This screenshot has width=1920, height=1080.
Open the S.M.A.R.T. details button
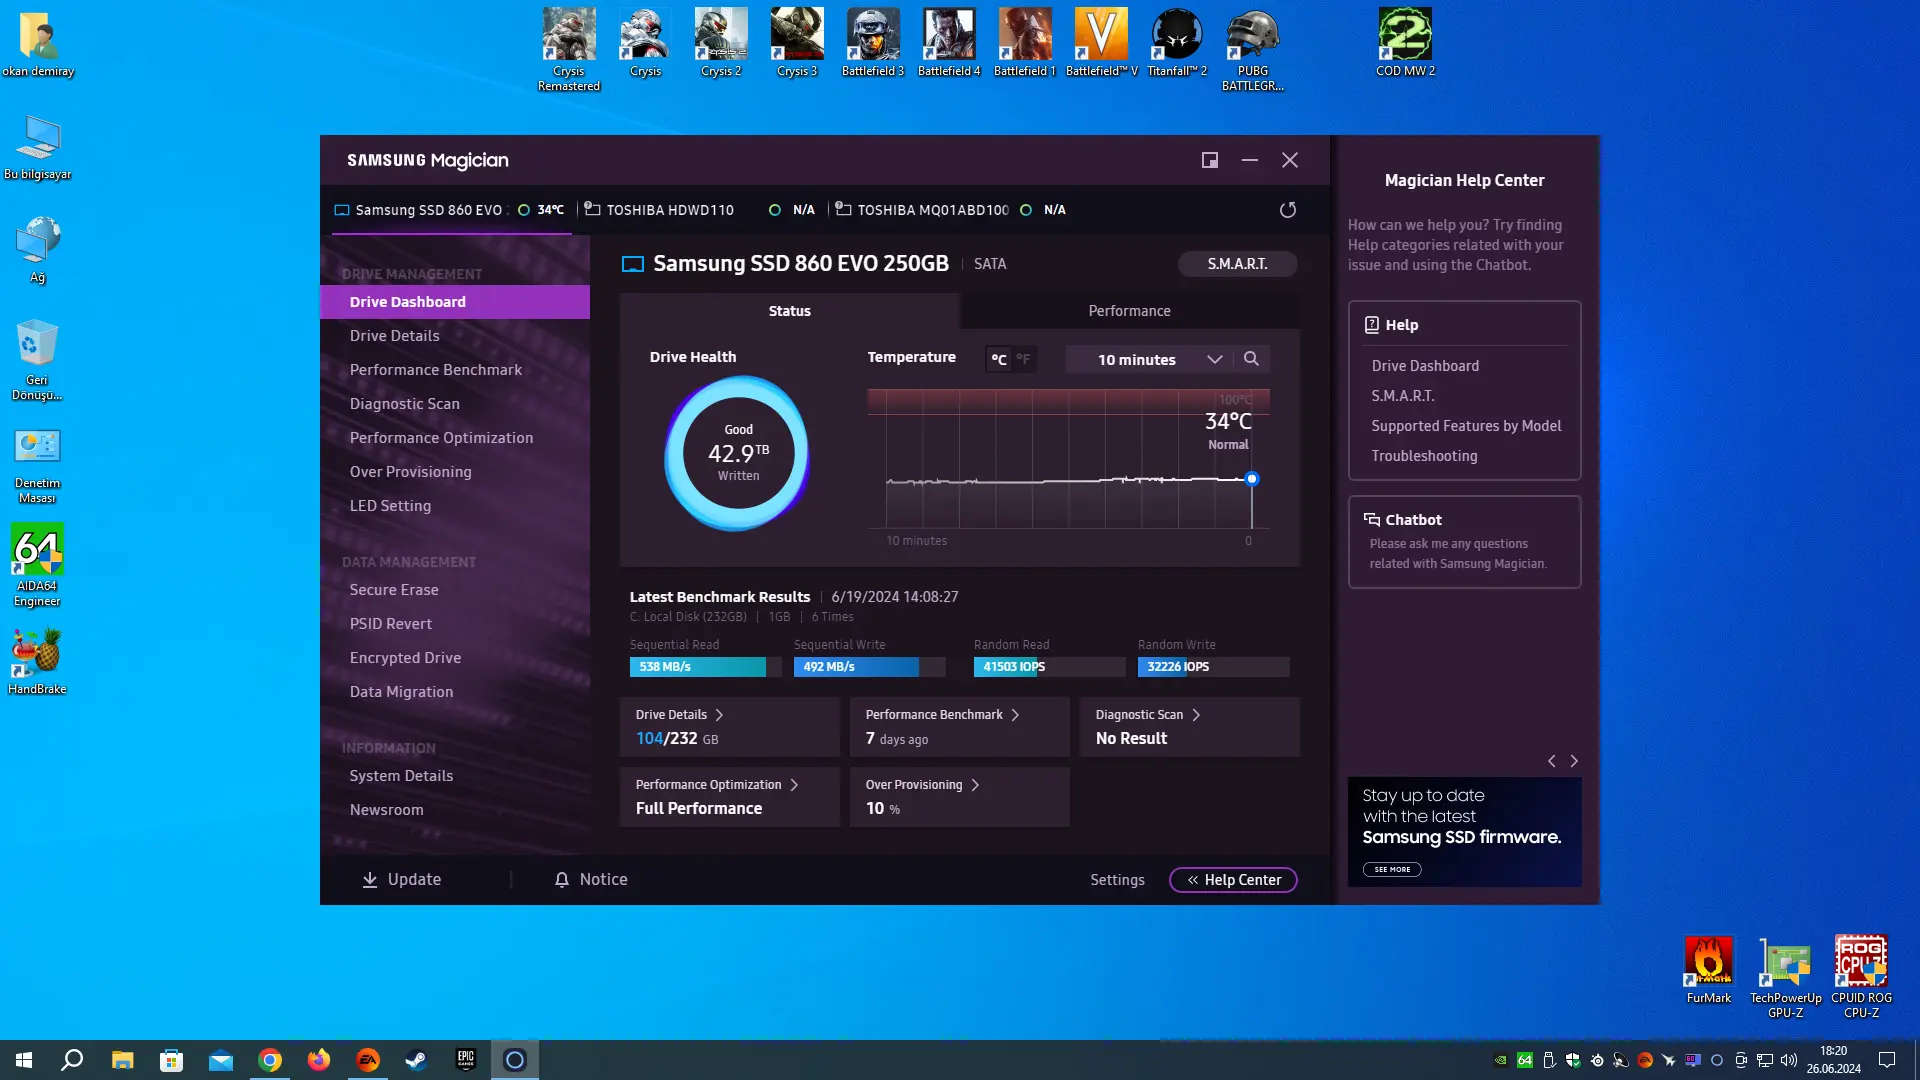[1237, 264]
